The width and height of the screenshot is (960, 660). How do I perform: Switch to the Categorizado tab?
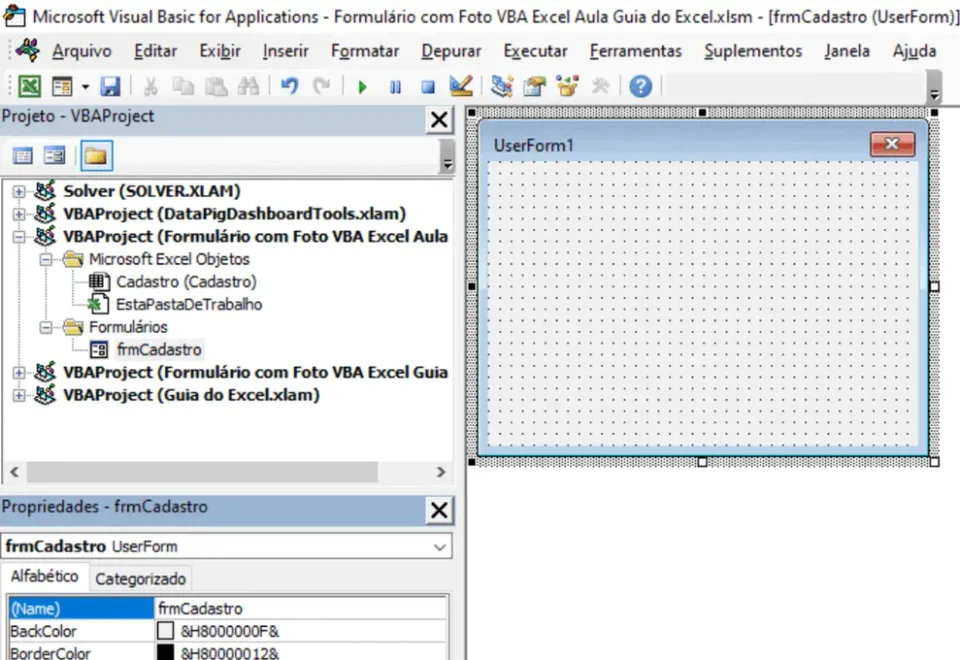click(140, 579)
